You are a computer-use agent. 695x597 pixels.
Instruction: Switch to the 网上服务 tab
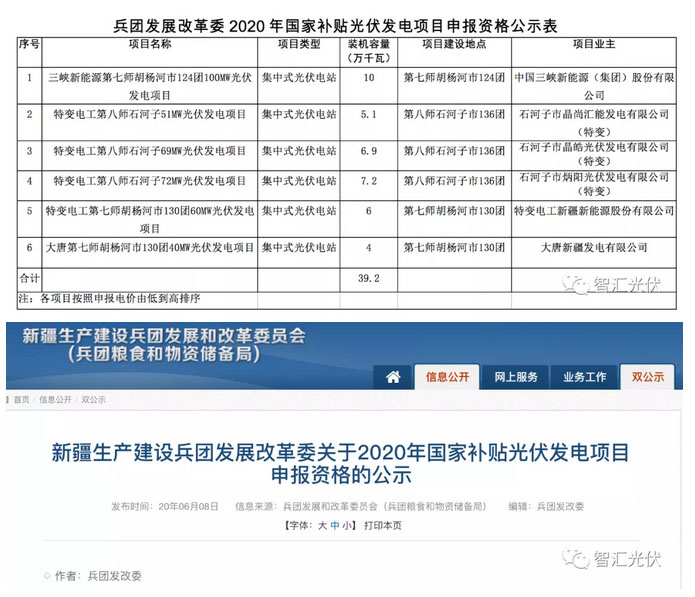tap(516, 377)
